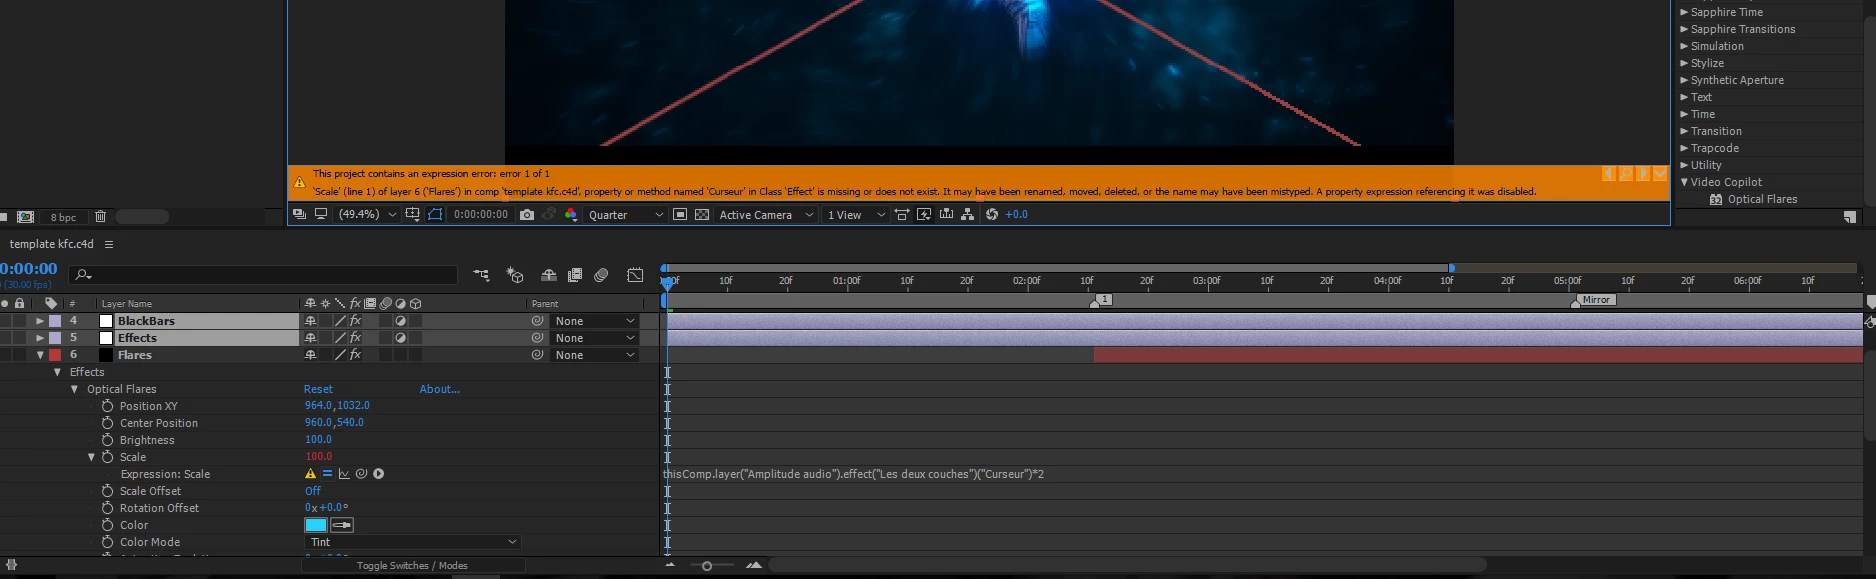1876x579 pixels.
Task: Open the Graph Editor icon
Action: click(635, 275)
